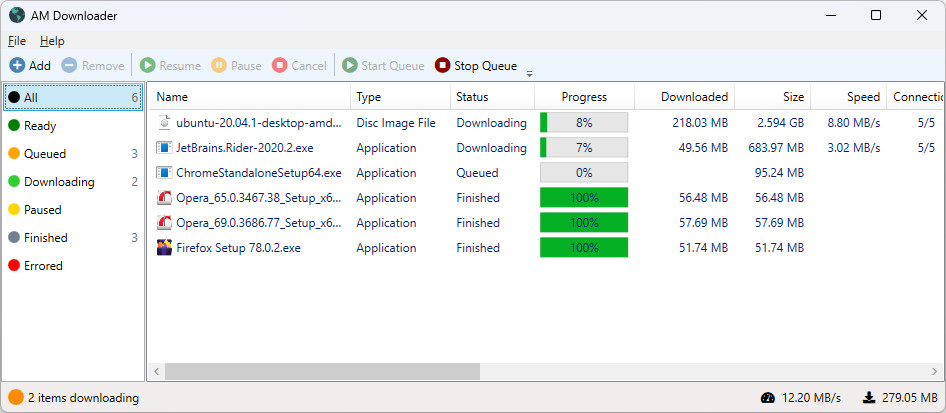The height and width of the screenshot is (413, 946).
Task: Click the horizontal scrollbar thumb
Action: click(x=322, y=371)
